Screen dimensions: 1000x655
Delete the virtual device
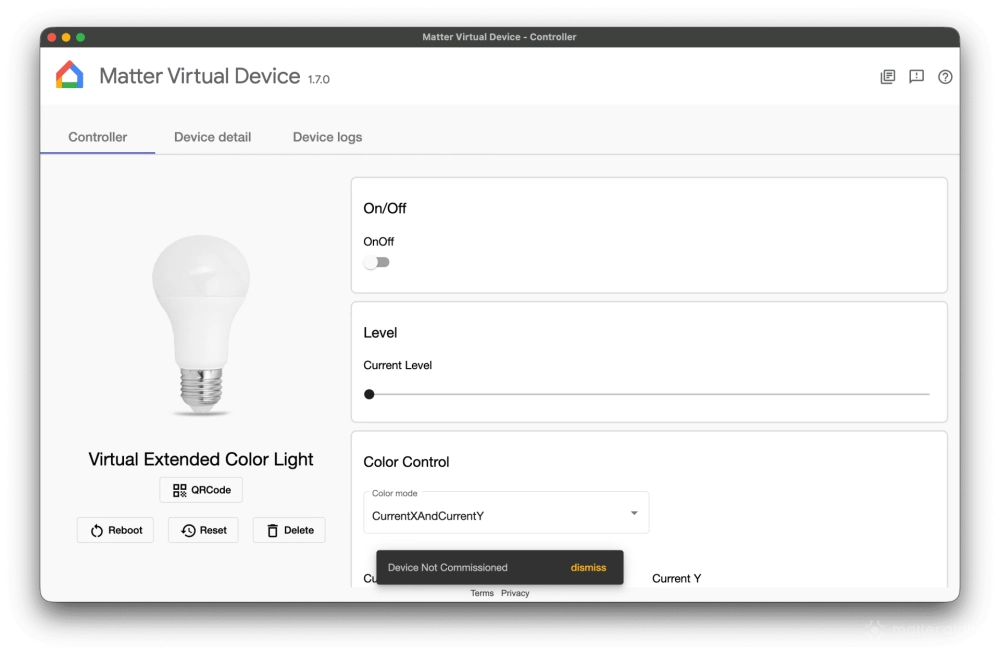pyautogui.click(x=290, y=530)
